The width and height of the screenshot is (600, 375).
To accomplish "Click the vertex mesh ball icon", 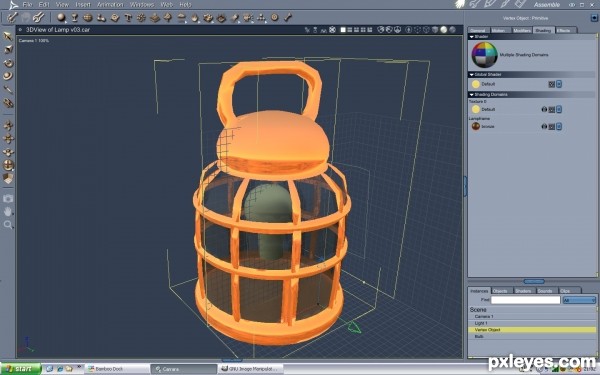I will point(88,17).
